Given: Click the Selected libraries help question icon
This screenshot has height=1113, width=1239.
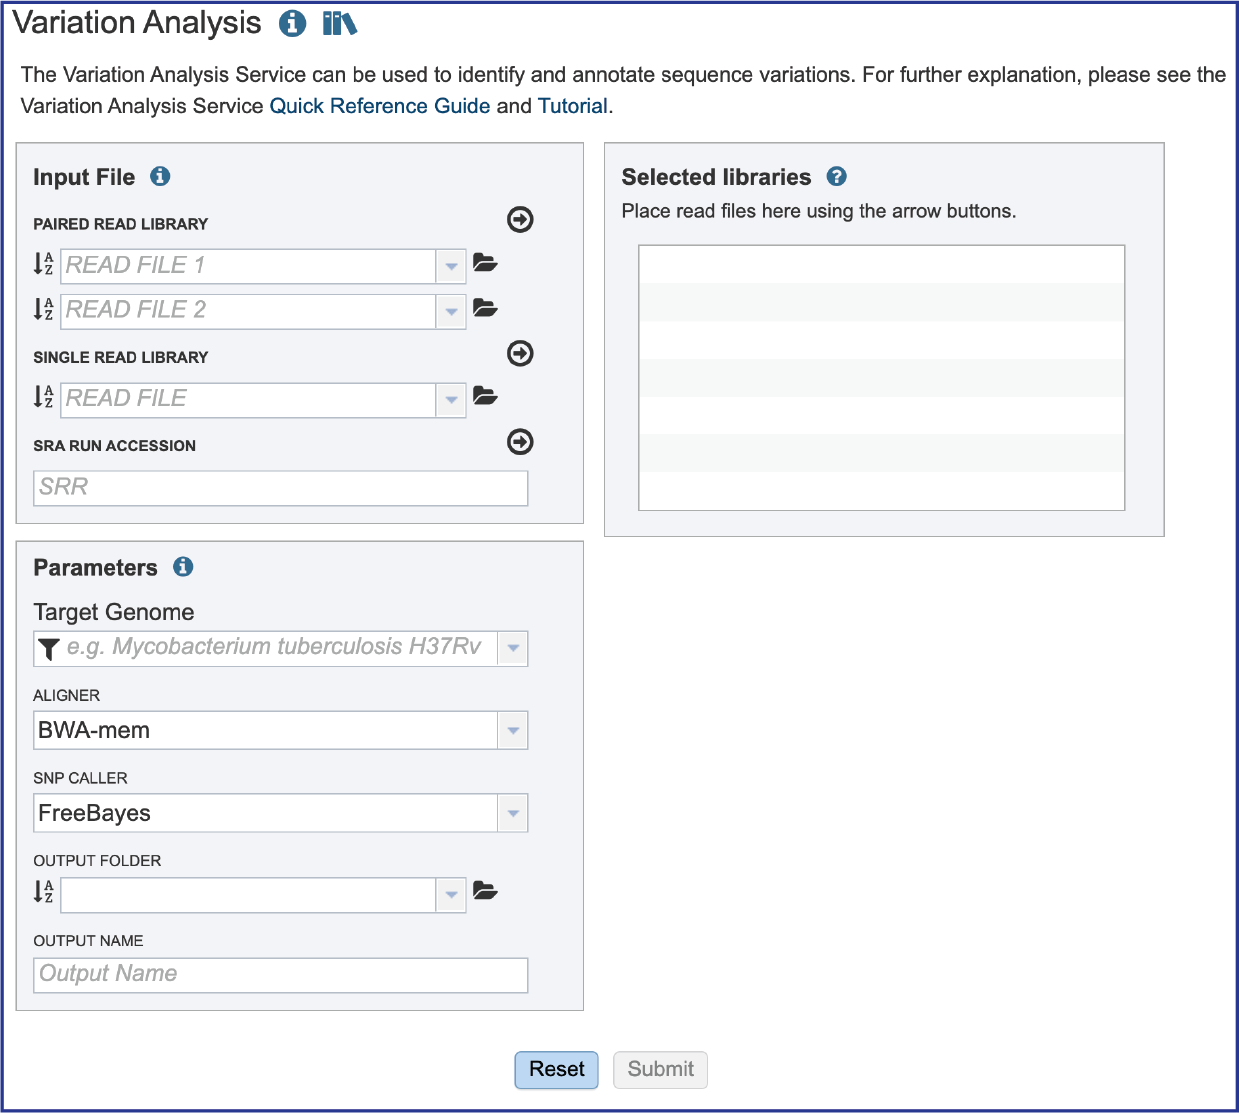Looking at the screenshot, I should [837, 176].
